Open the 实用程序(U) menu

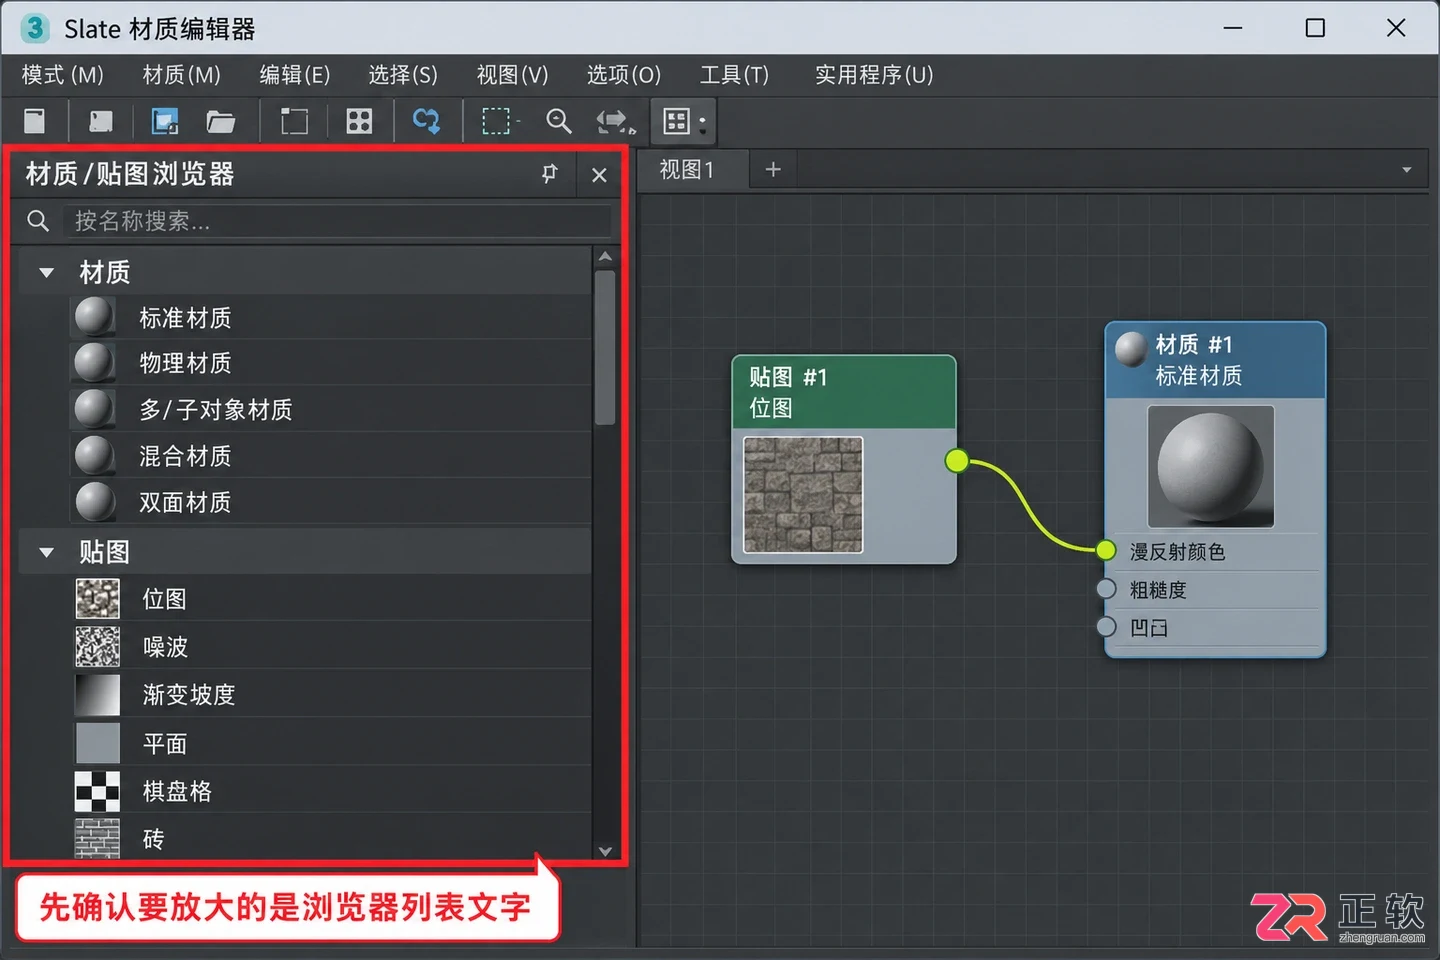[874, 75]
